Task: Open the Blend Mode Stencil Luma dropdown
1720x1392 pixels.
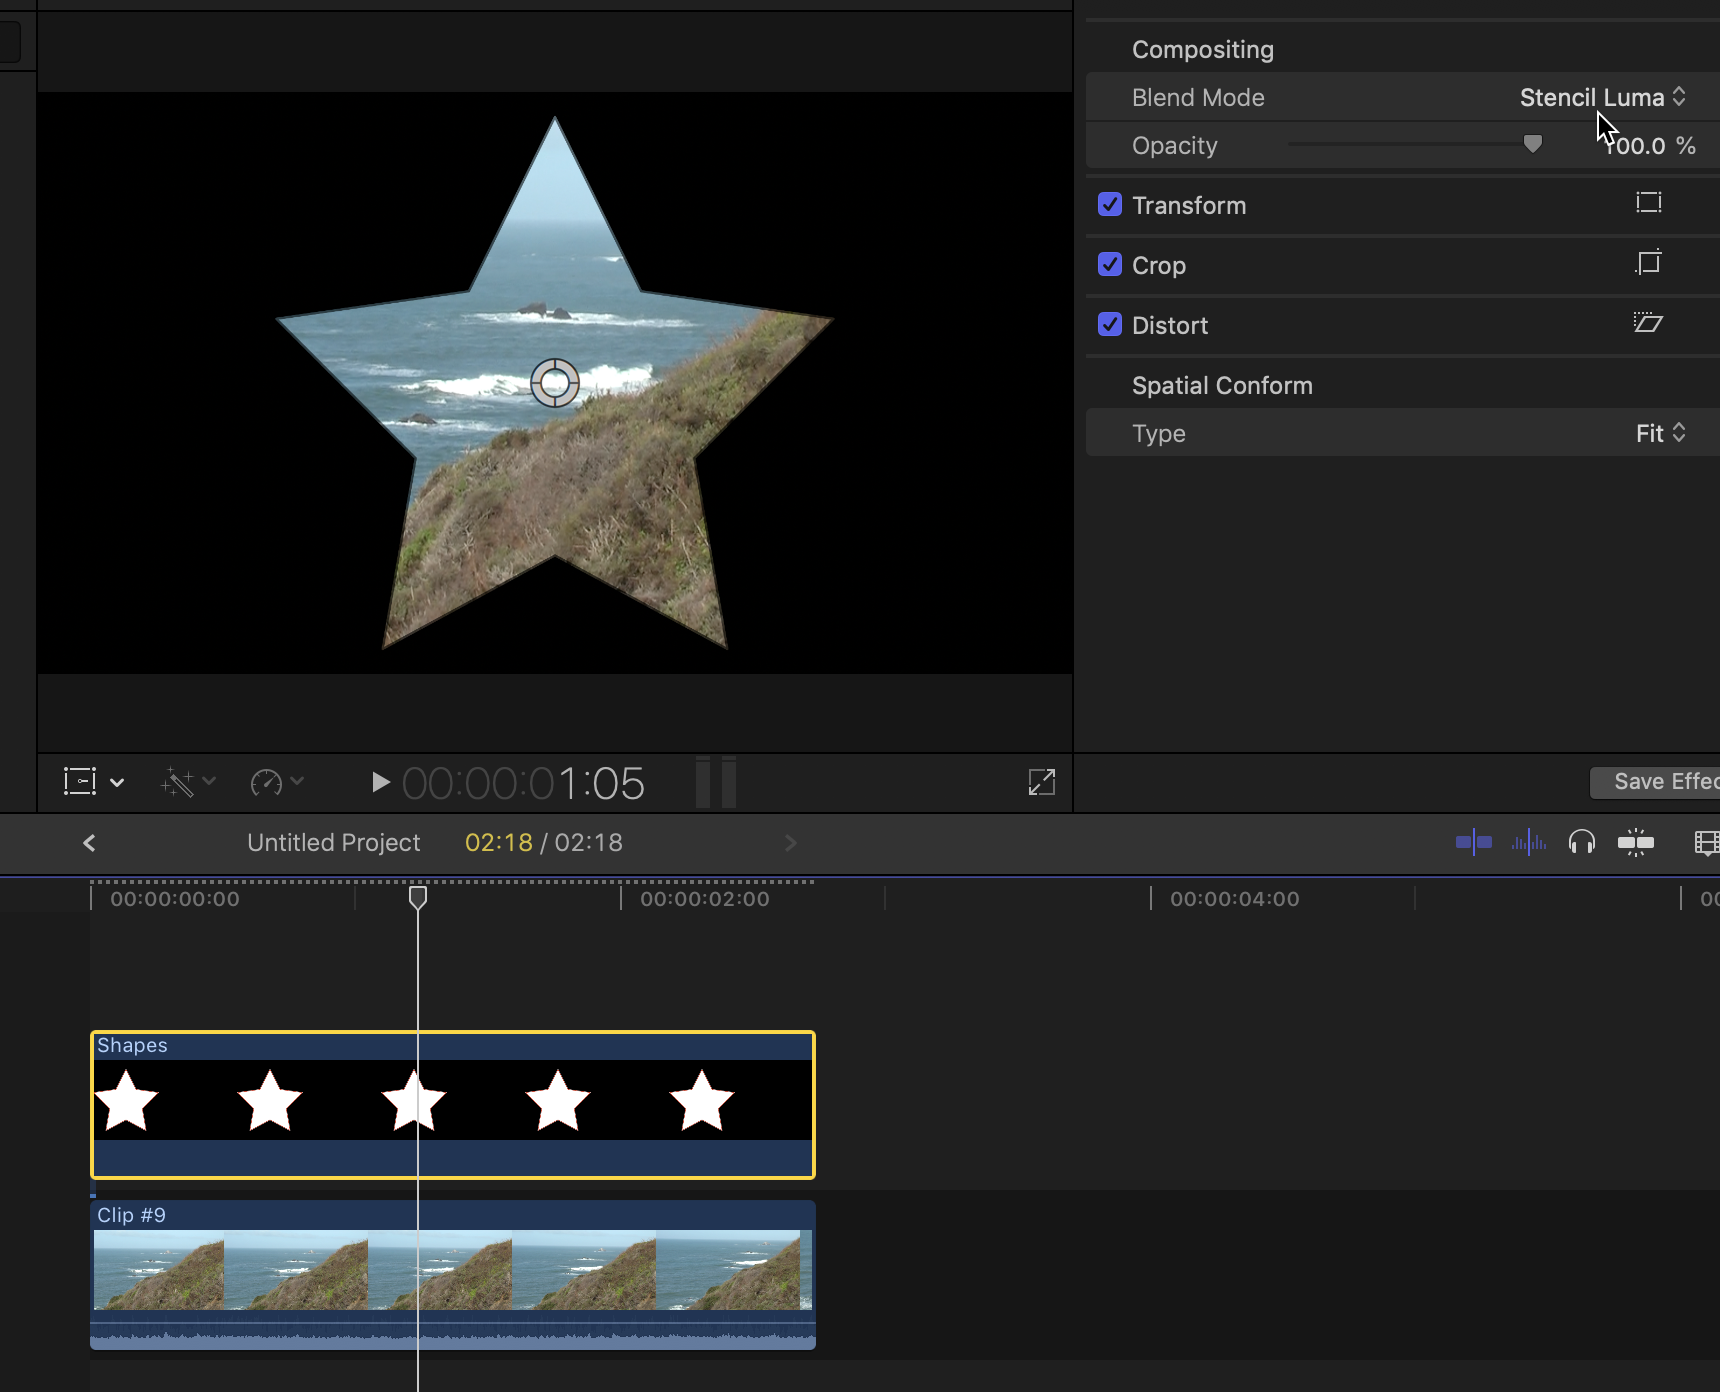Action: coord(1602,97)
